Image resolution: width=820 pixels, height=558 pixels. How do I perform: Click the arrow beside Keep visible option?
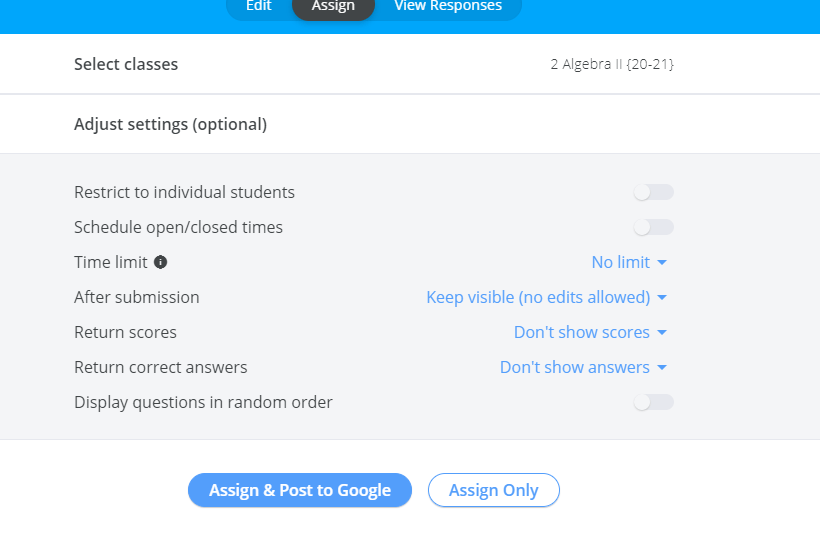pos(661,298)
